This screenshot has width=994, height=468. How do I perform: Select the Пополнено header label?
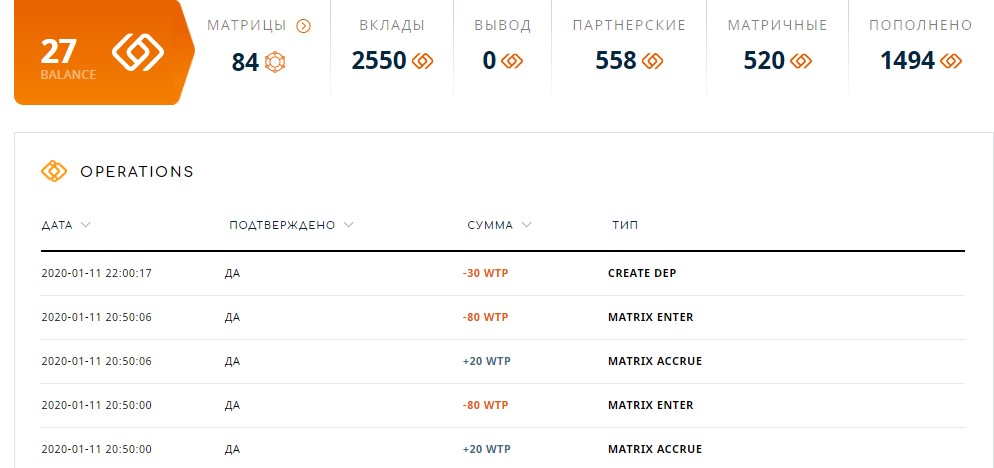[x=920, y=25]
